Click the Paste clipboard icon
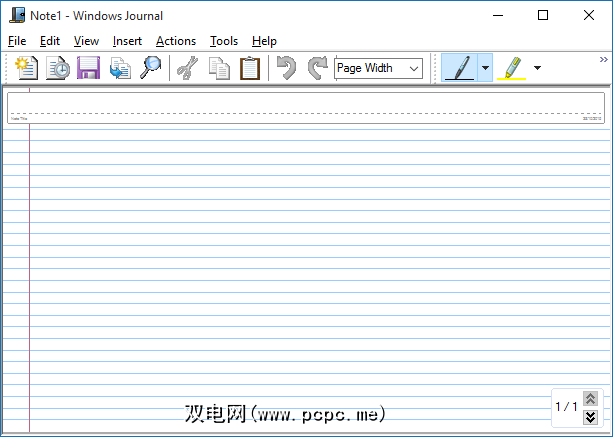 pos(250,68)
